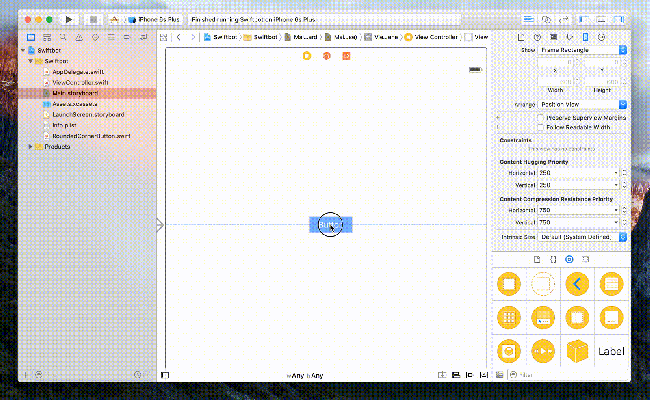Viewport: 650px width, 400px height.
Task: Select the Storyboard Reference library object
Action: point(543,284)
